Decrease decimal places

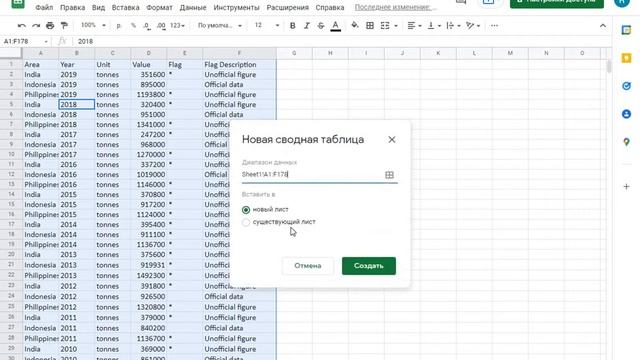click(x=147, y=26)
